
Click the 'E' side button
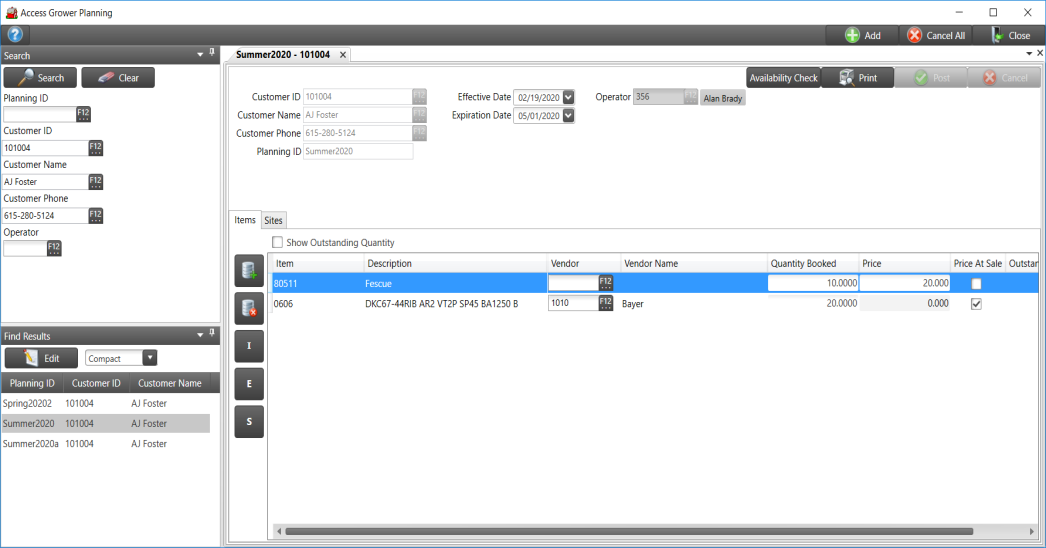coord(249,384)
